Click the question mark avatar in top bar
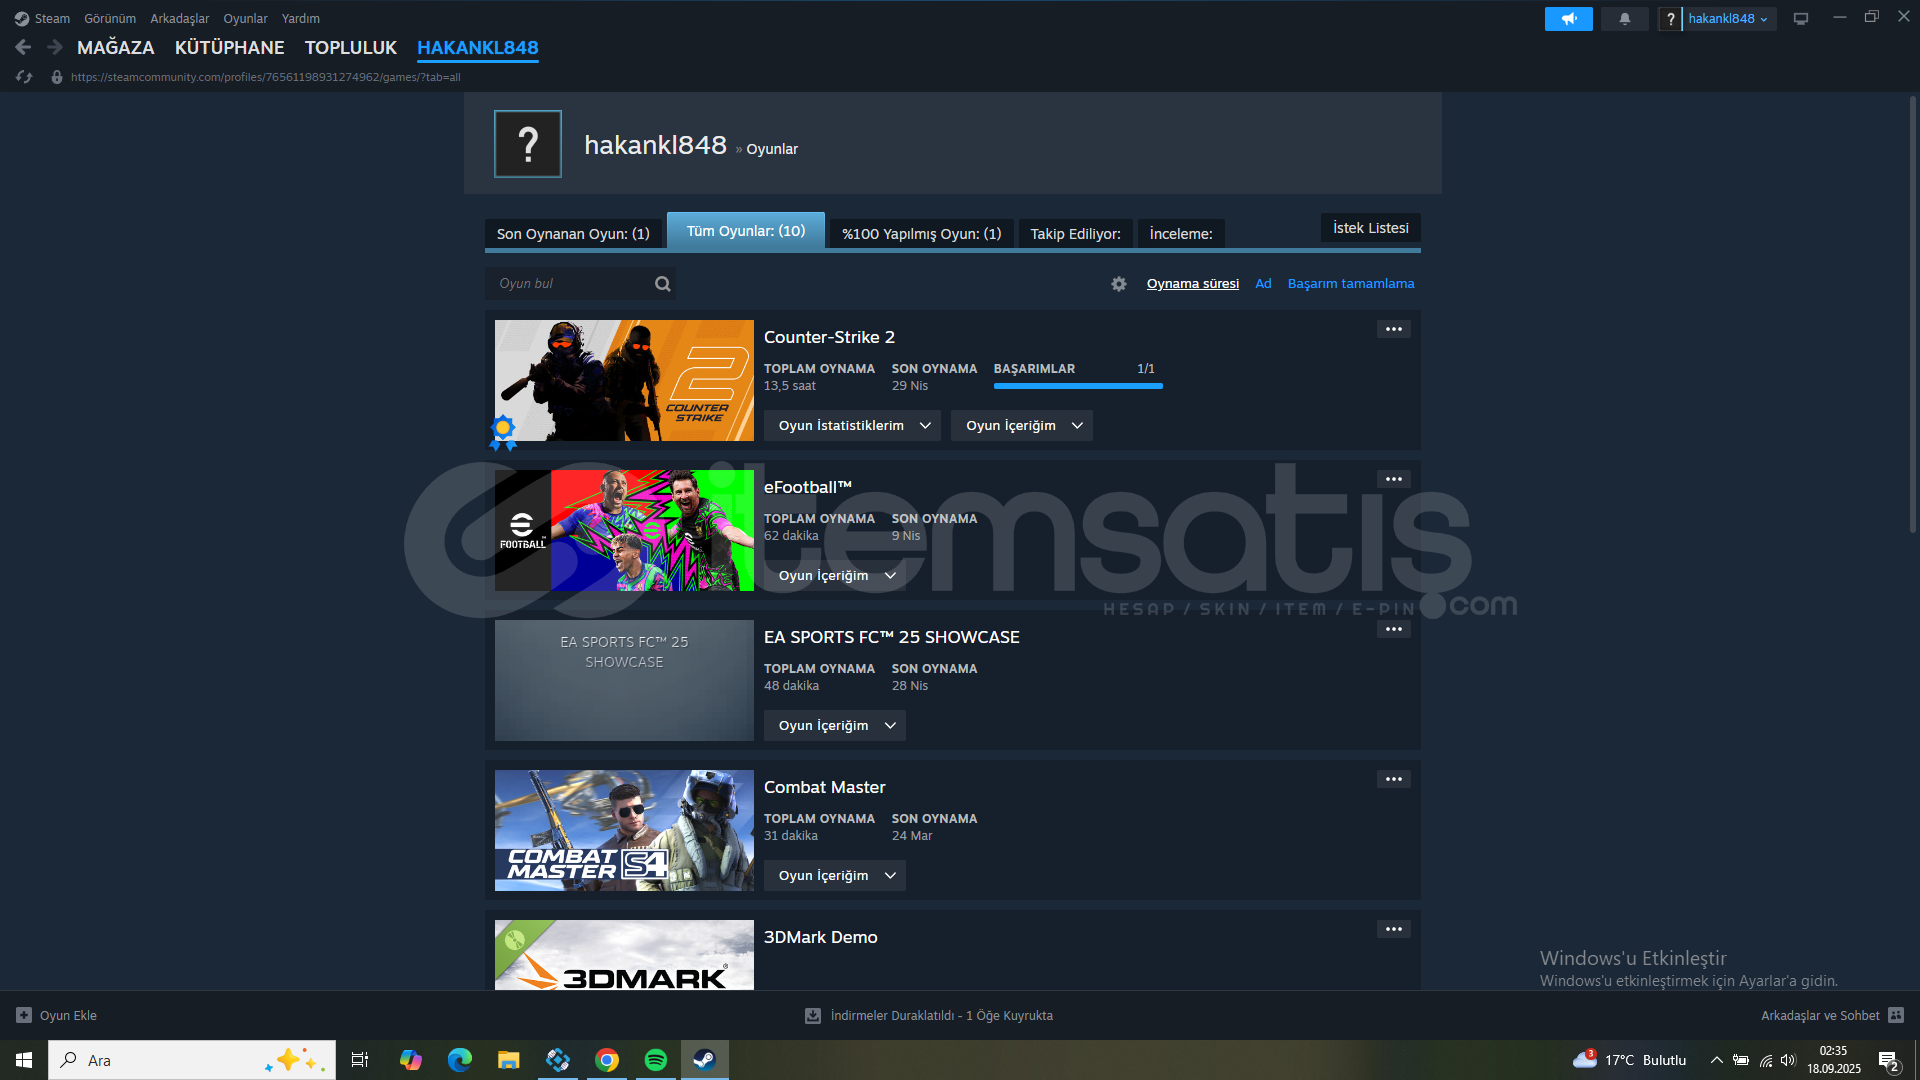Viewport: 1920px width, 1080px height. coord(1670,19)
